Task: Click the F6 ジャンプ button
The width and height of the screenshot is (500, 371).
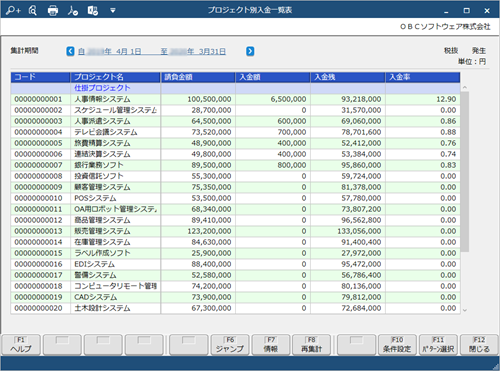Action: click(230, 345)
